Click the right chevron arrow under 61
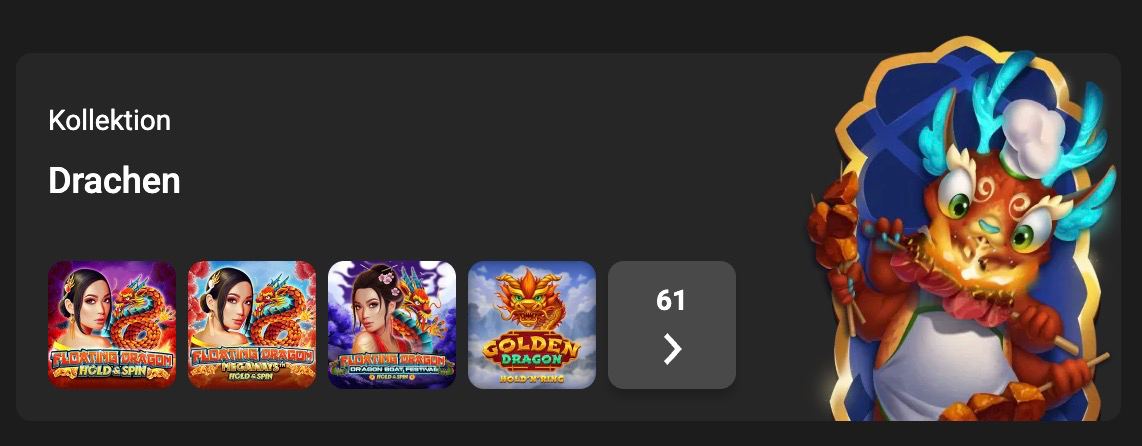Screen dimensions: 1142x446 (x=672, y=349)
